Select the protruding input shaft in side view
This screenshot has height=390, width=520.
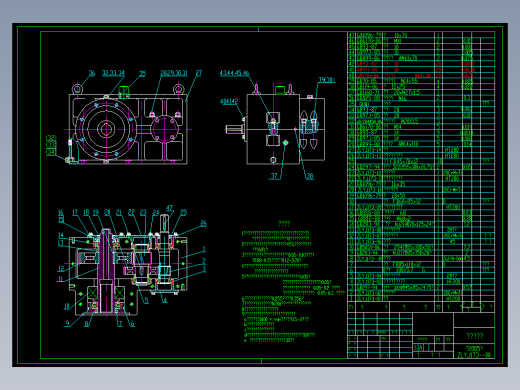click(235, 129)
